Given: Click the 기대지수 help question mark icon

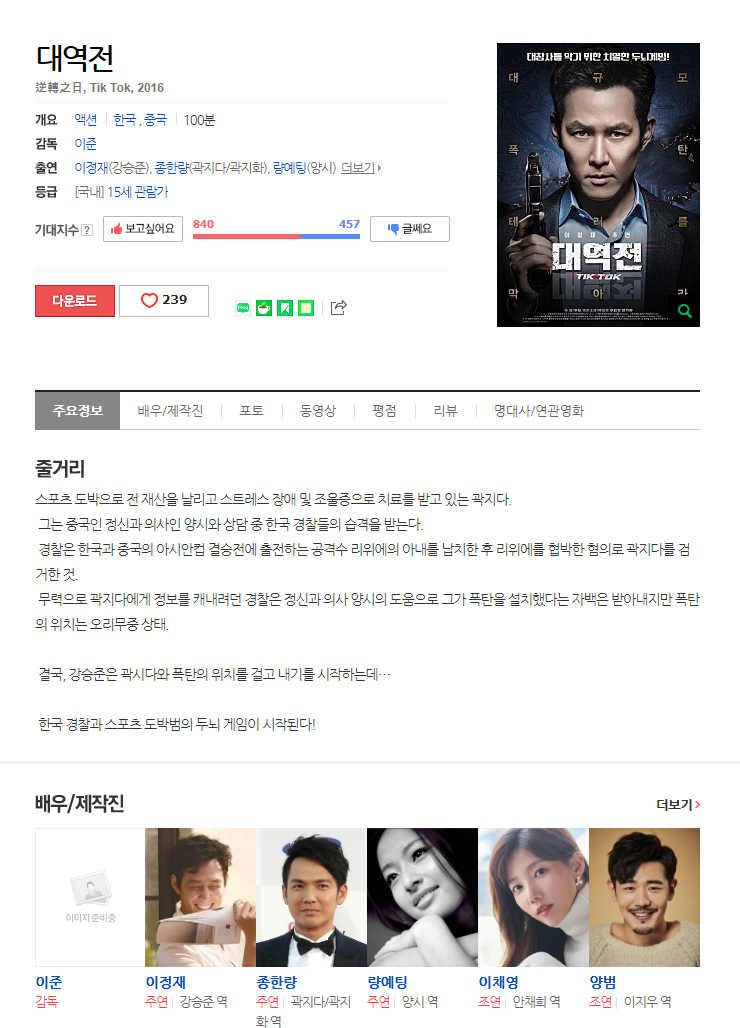Looking at the screenshot, I should 87,230.
